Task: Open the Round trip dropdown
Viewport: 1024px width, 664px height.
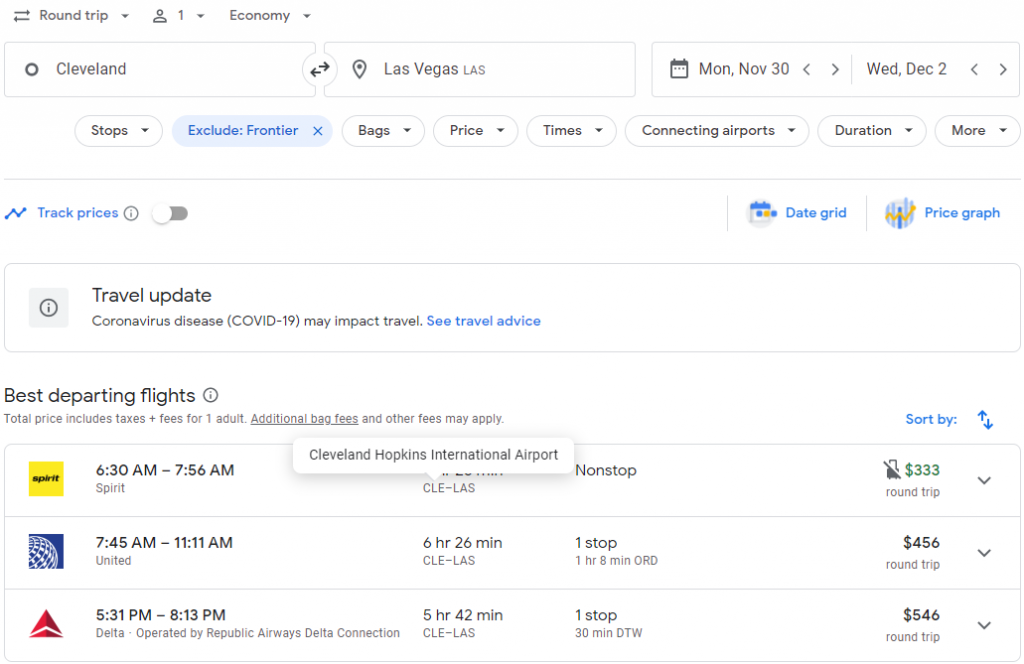Action: point(72,16)
